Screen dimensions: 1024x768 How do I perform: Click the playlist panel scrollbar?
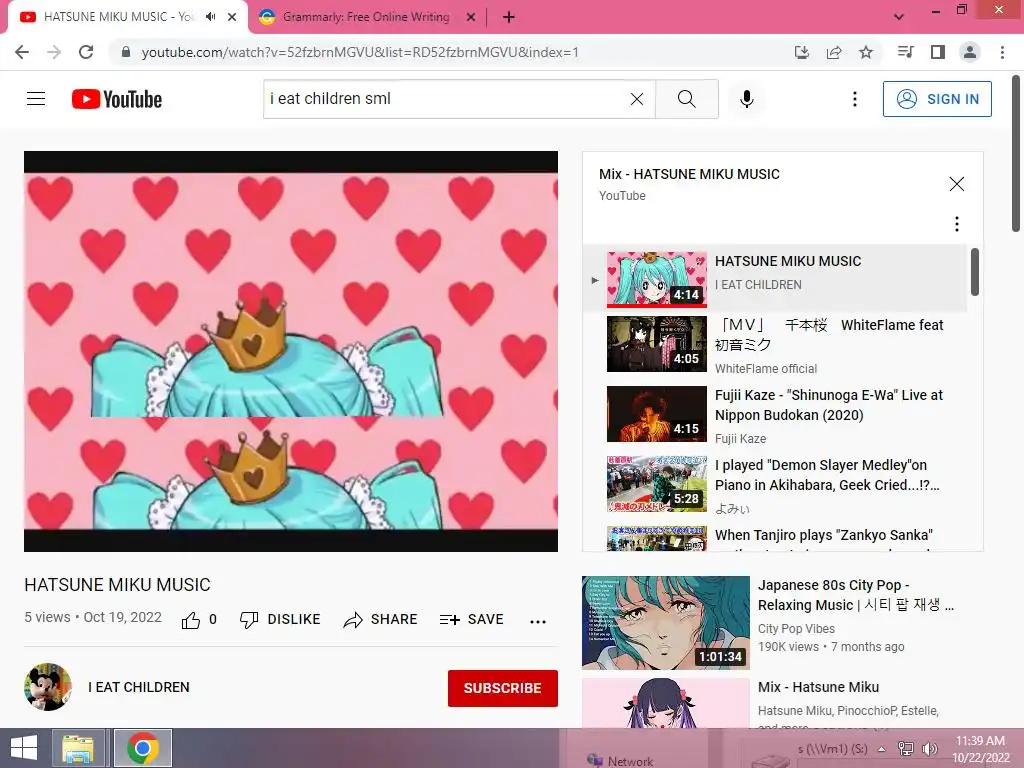point(975,272)
